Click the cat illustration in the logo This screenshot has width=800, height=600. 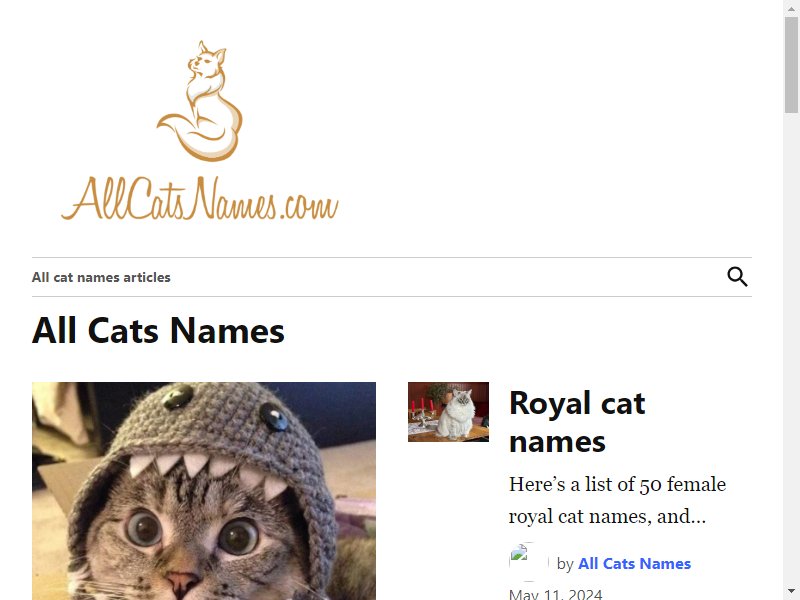(199, 101)
